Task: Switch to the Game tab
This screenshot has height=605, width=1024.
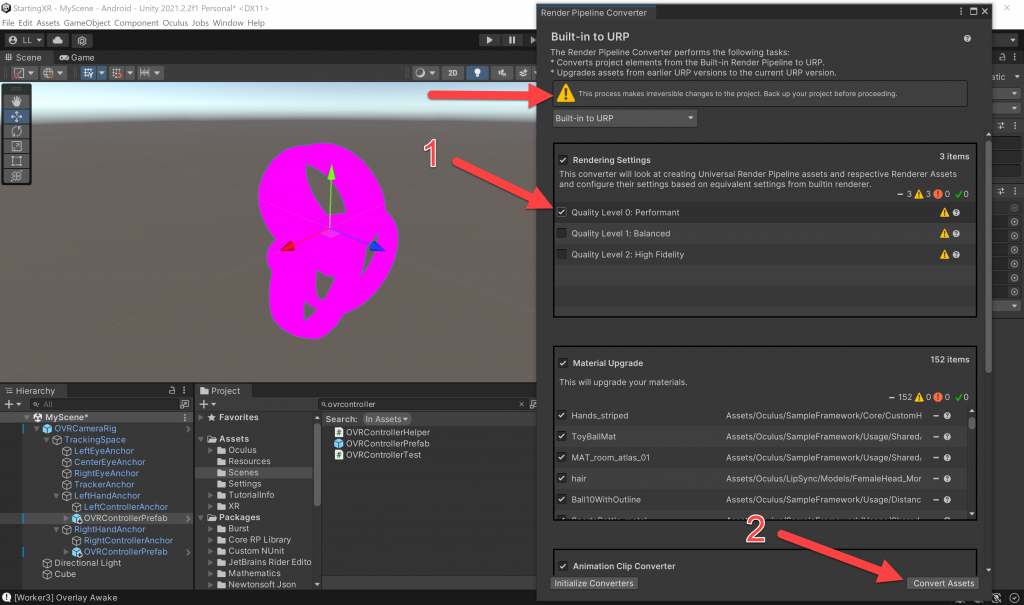Action: coord(77,57)
